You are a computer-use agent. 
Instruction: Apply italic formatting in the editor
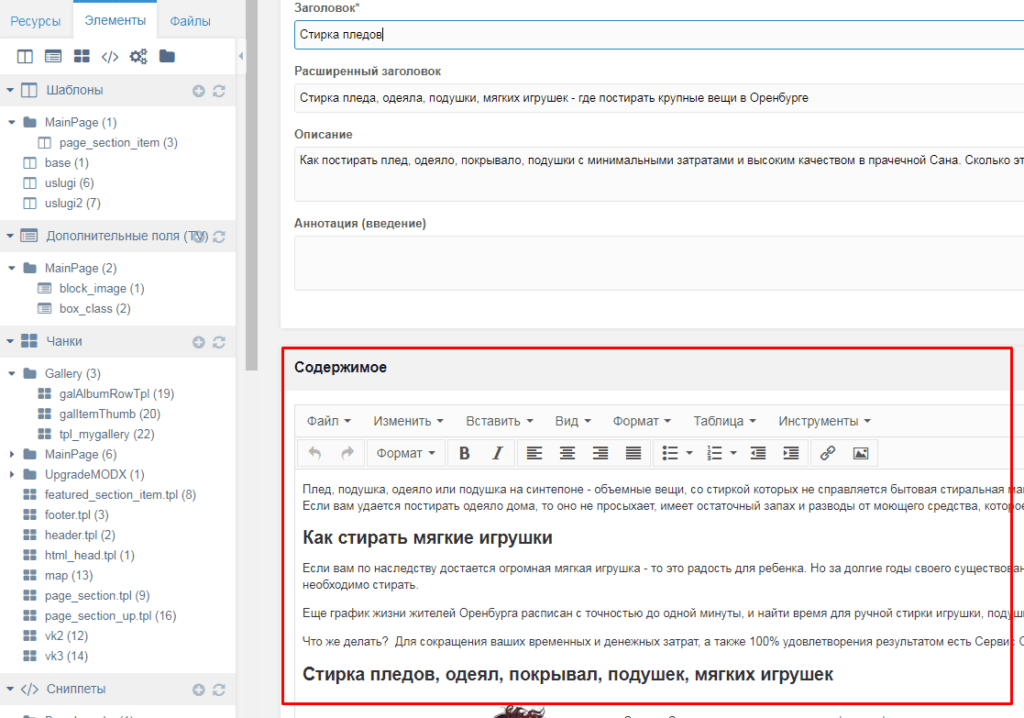(x=497, y=453)
